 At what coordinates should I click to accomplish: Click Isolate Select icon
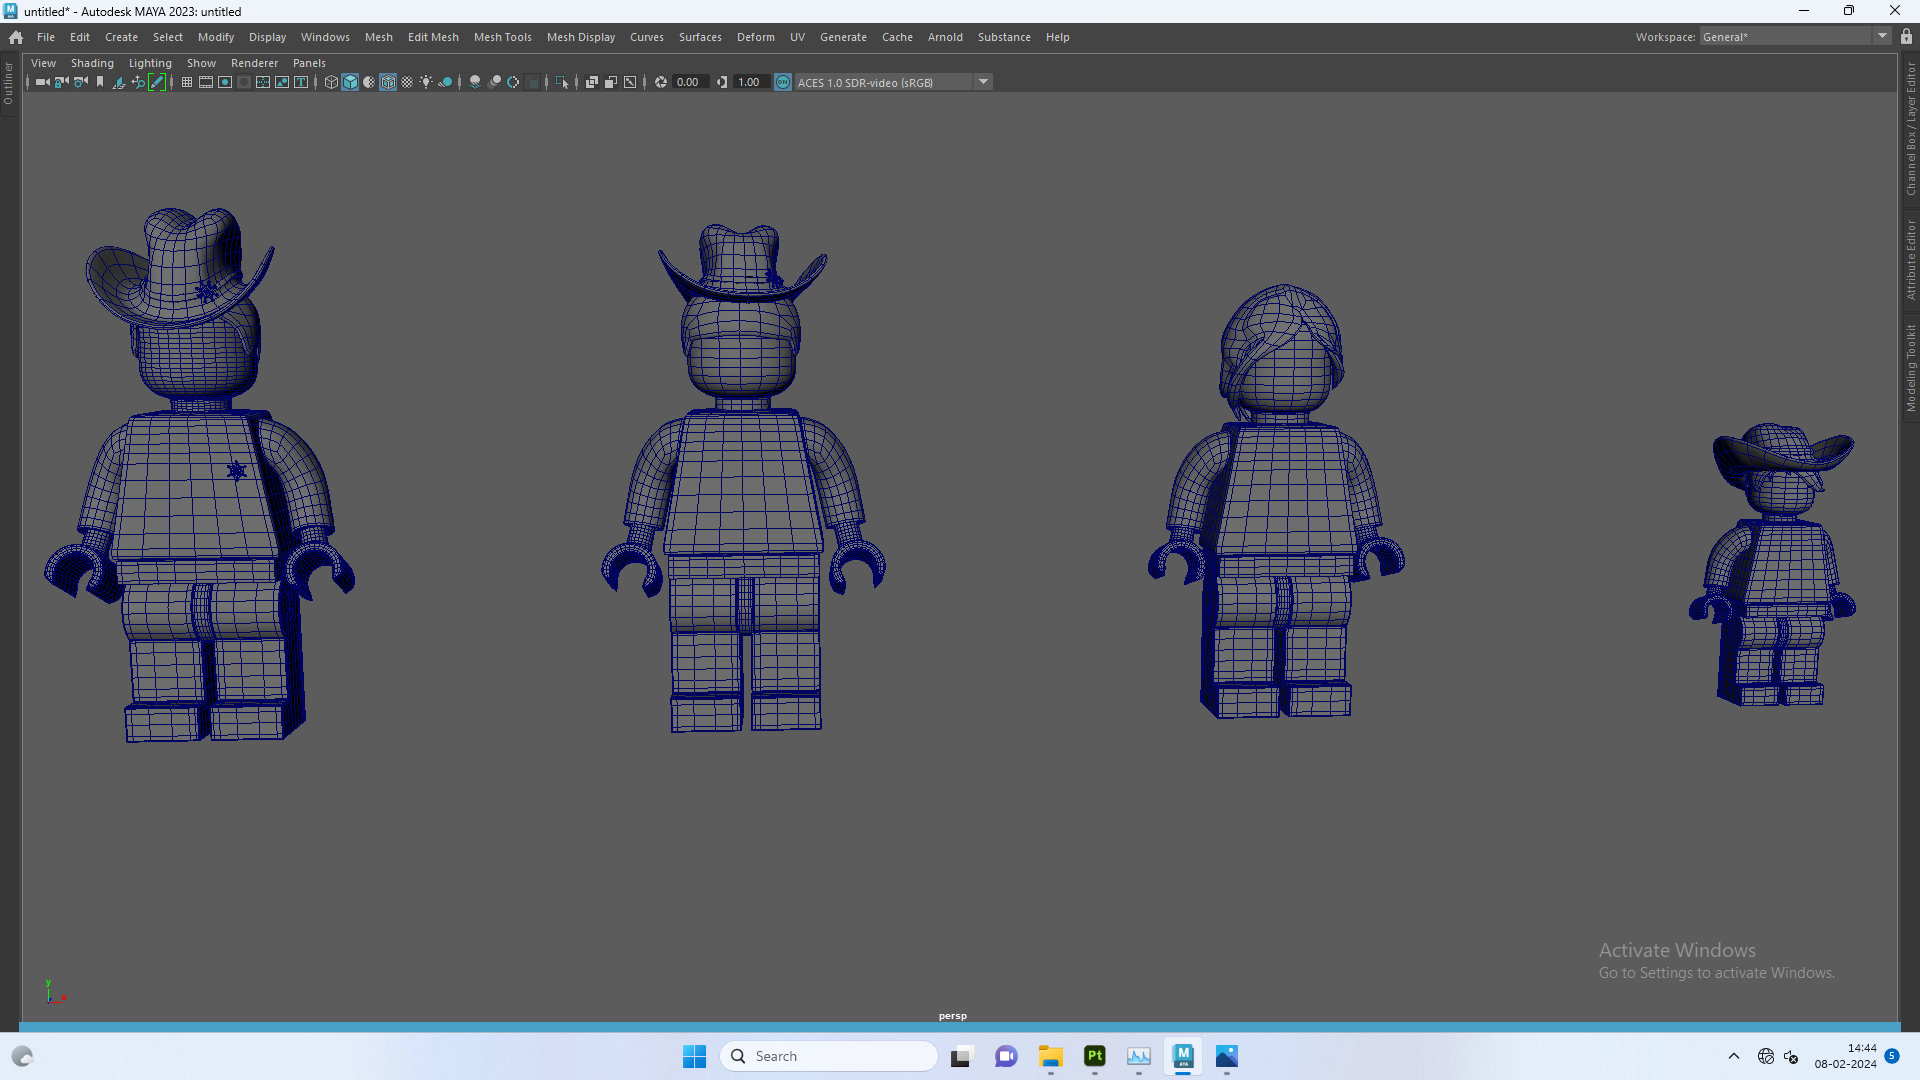tap(562, 82)
